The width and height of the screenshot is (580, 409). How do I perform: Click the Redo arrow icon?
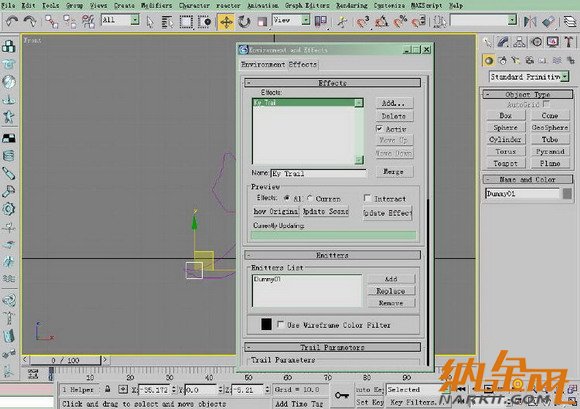(x=30, y=21)
